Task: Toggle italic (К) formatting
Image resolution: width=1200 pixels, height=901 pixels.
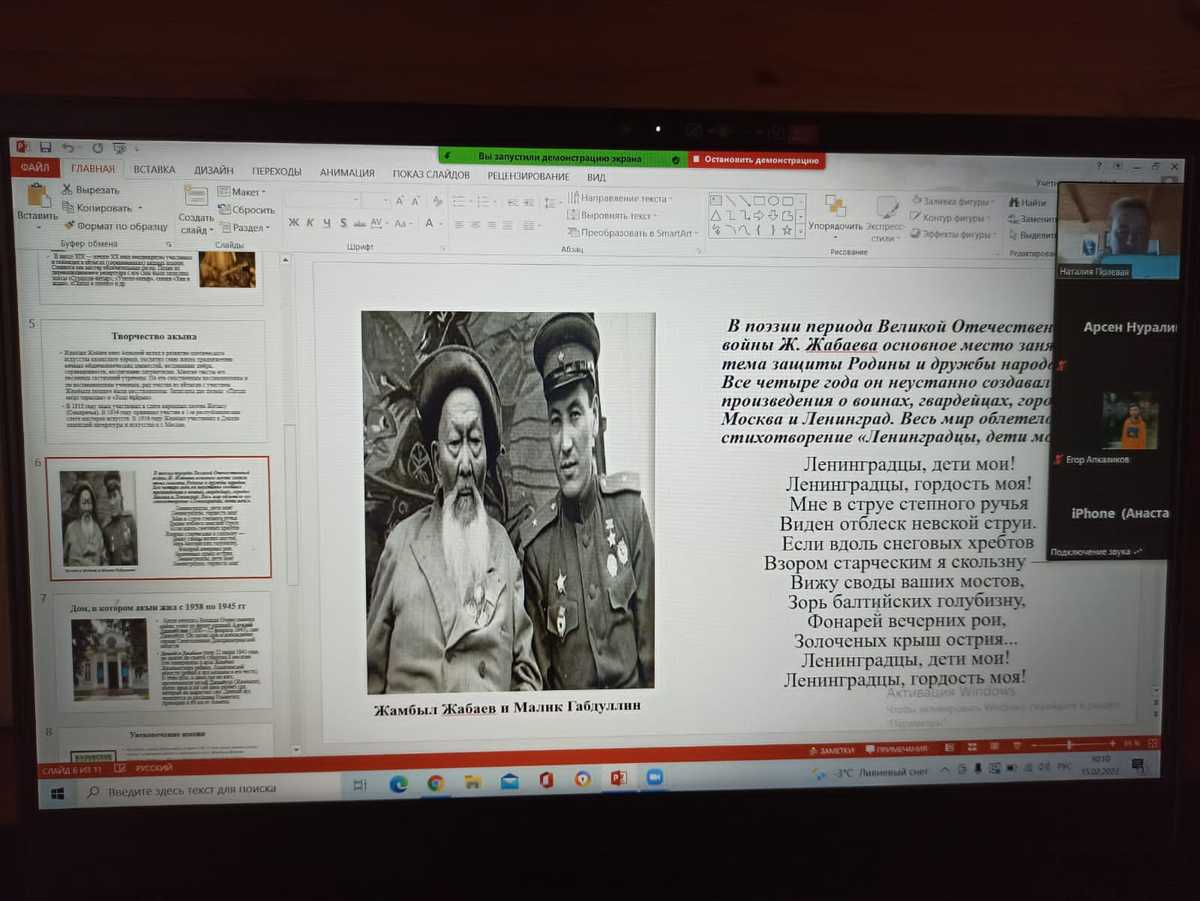Action: tap(310, 223)
